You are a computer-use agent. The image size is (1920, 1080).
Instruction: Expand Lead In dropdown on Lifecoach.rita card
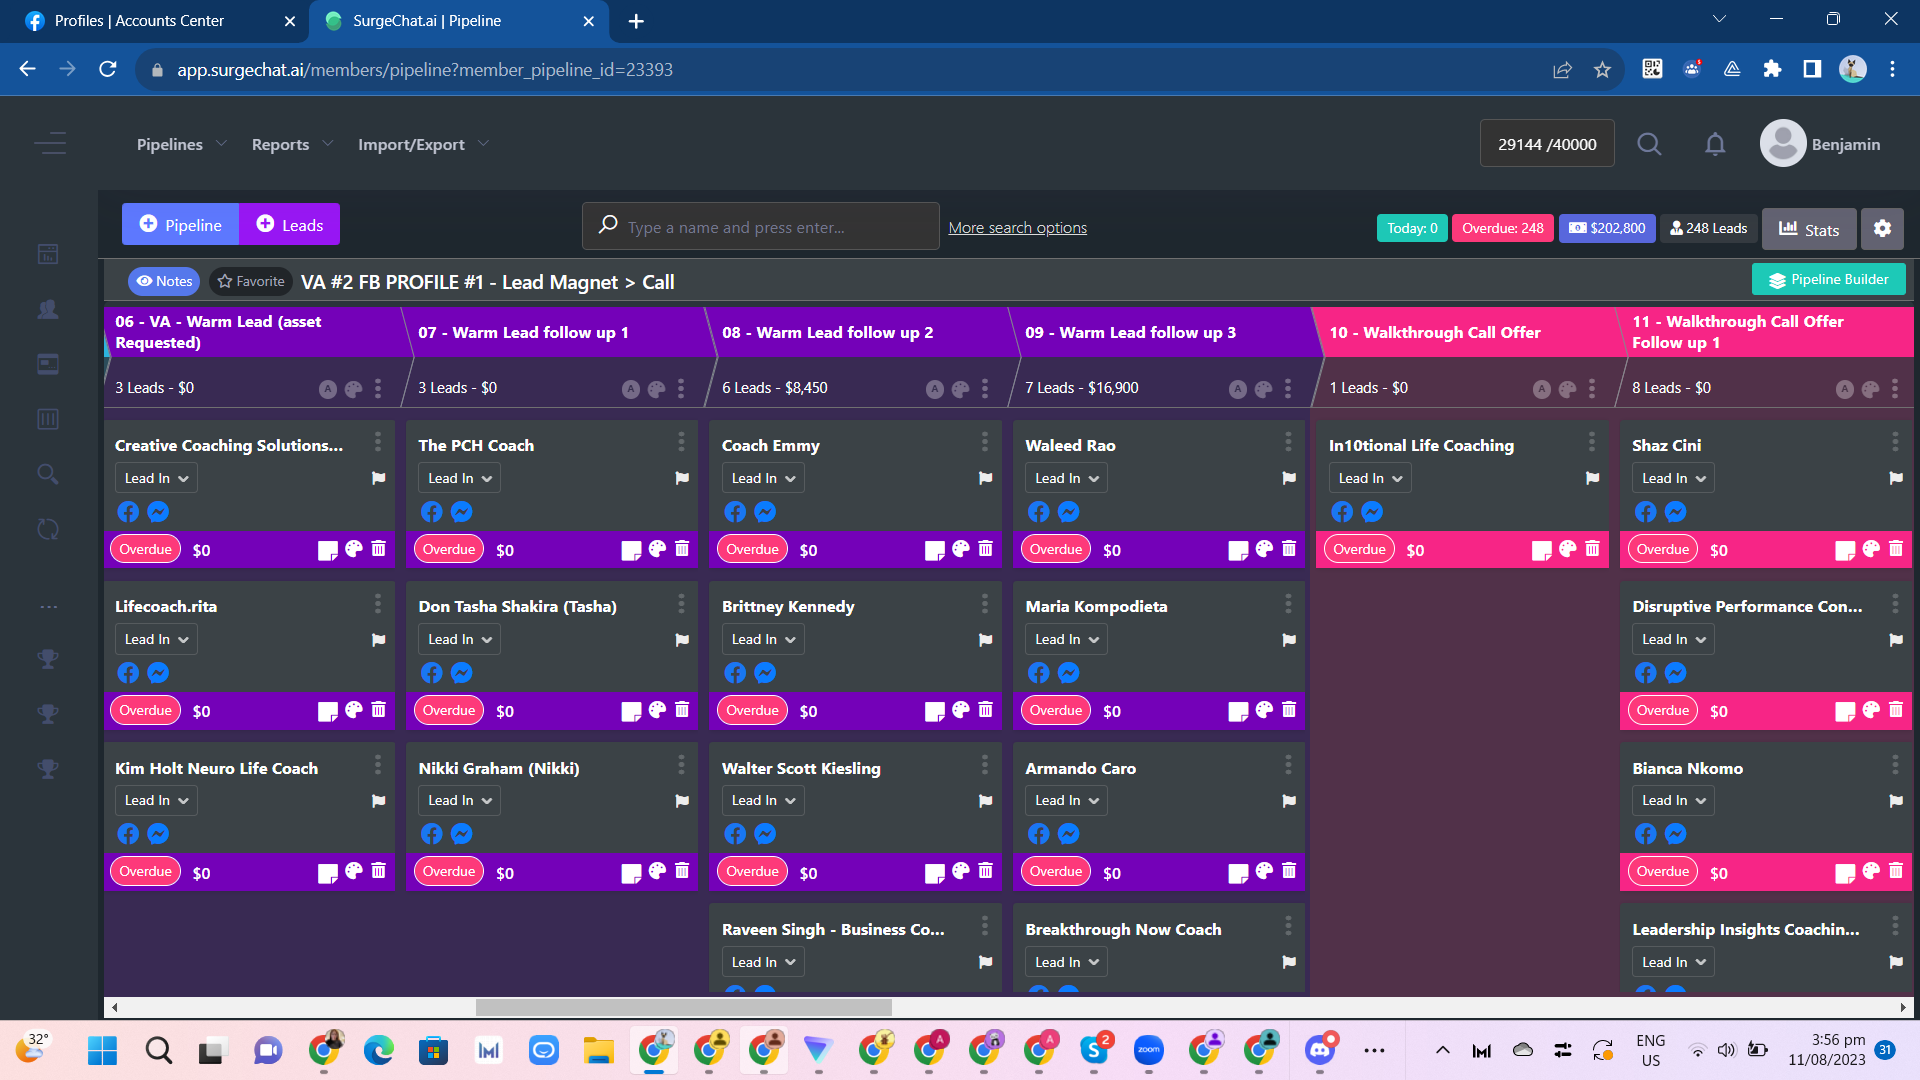(156, 639)
